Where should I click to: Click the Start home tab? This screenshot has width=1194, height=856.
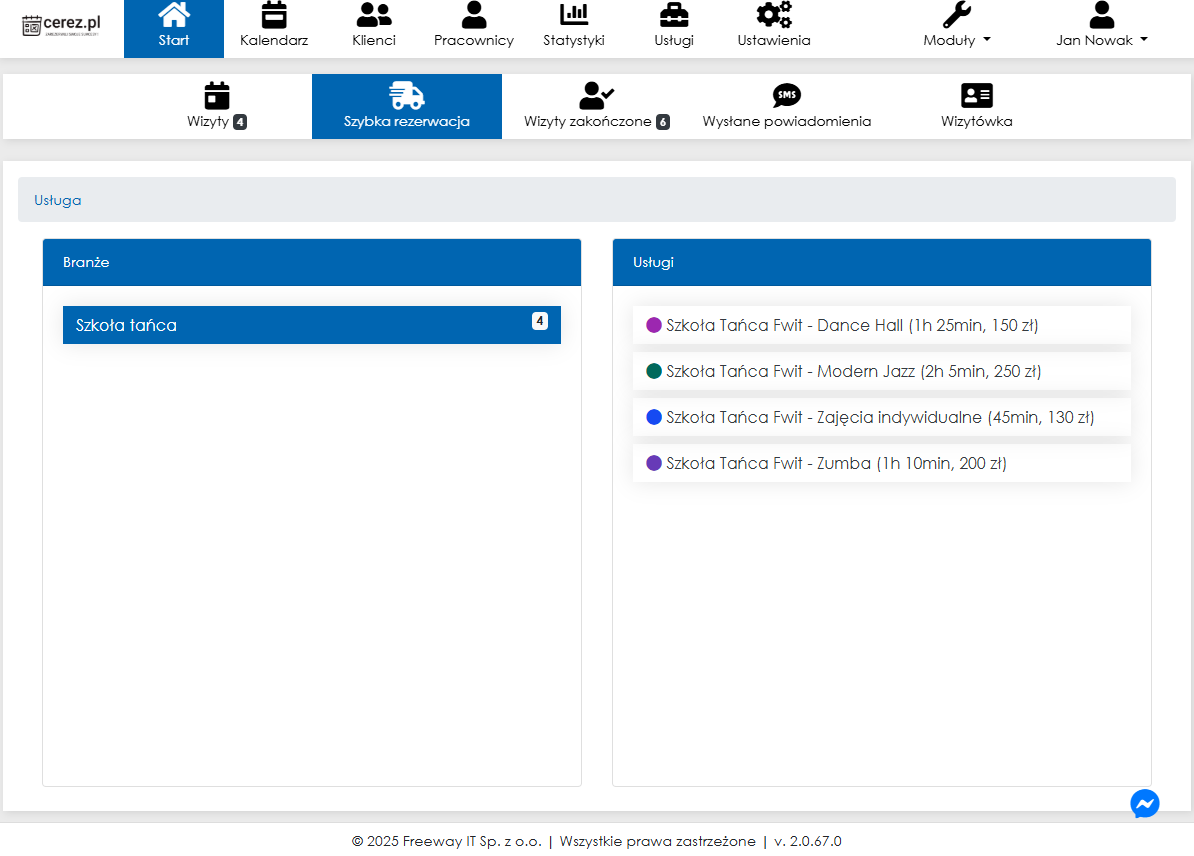[174, 29]
